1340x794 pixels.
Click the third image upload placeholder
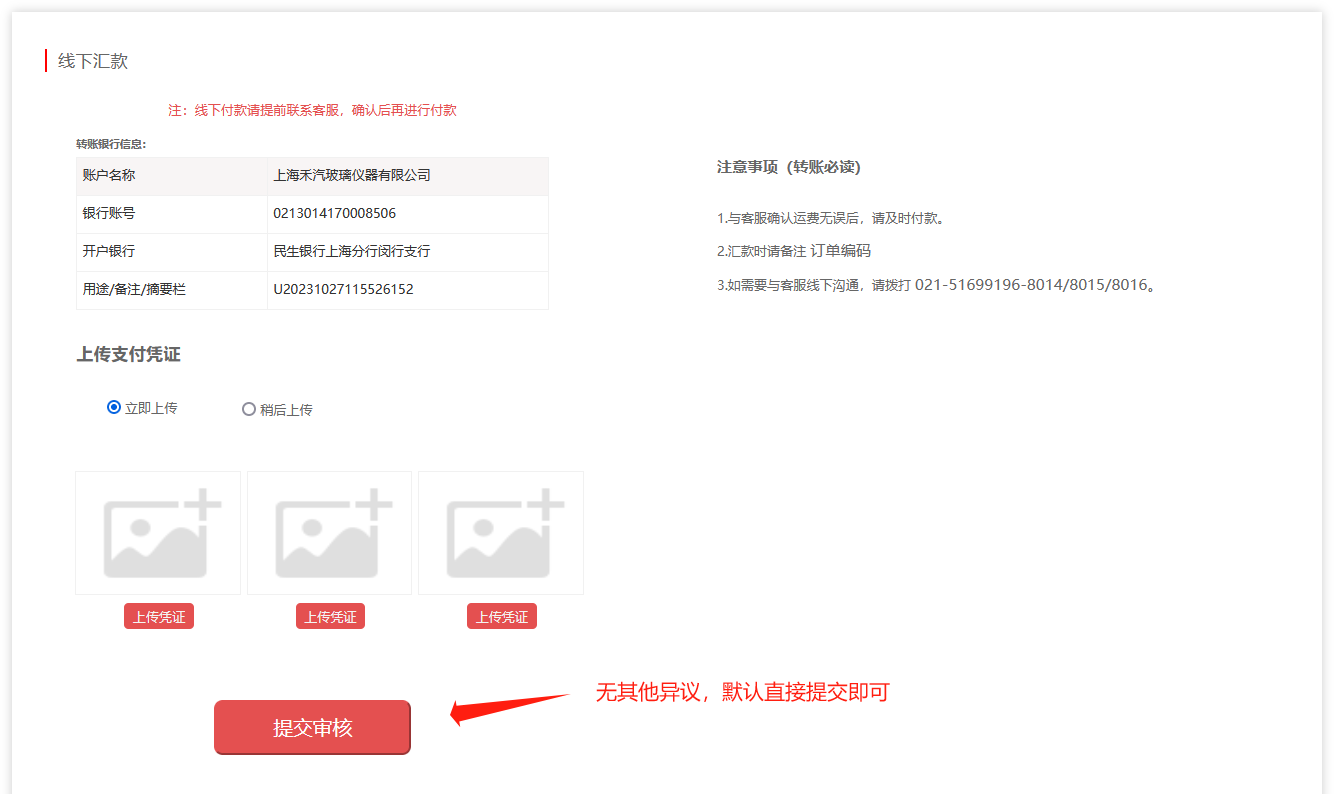[501, 532]
